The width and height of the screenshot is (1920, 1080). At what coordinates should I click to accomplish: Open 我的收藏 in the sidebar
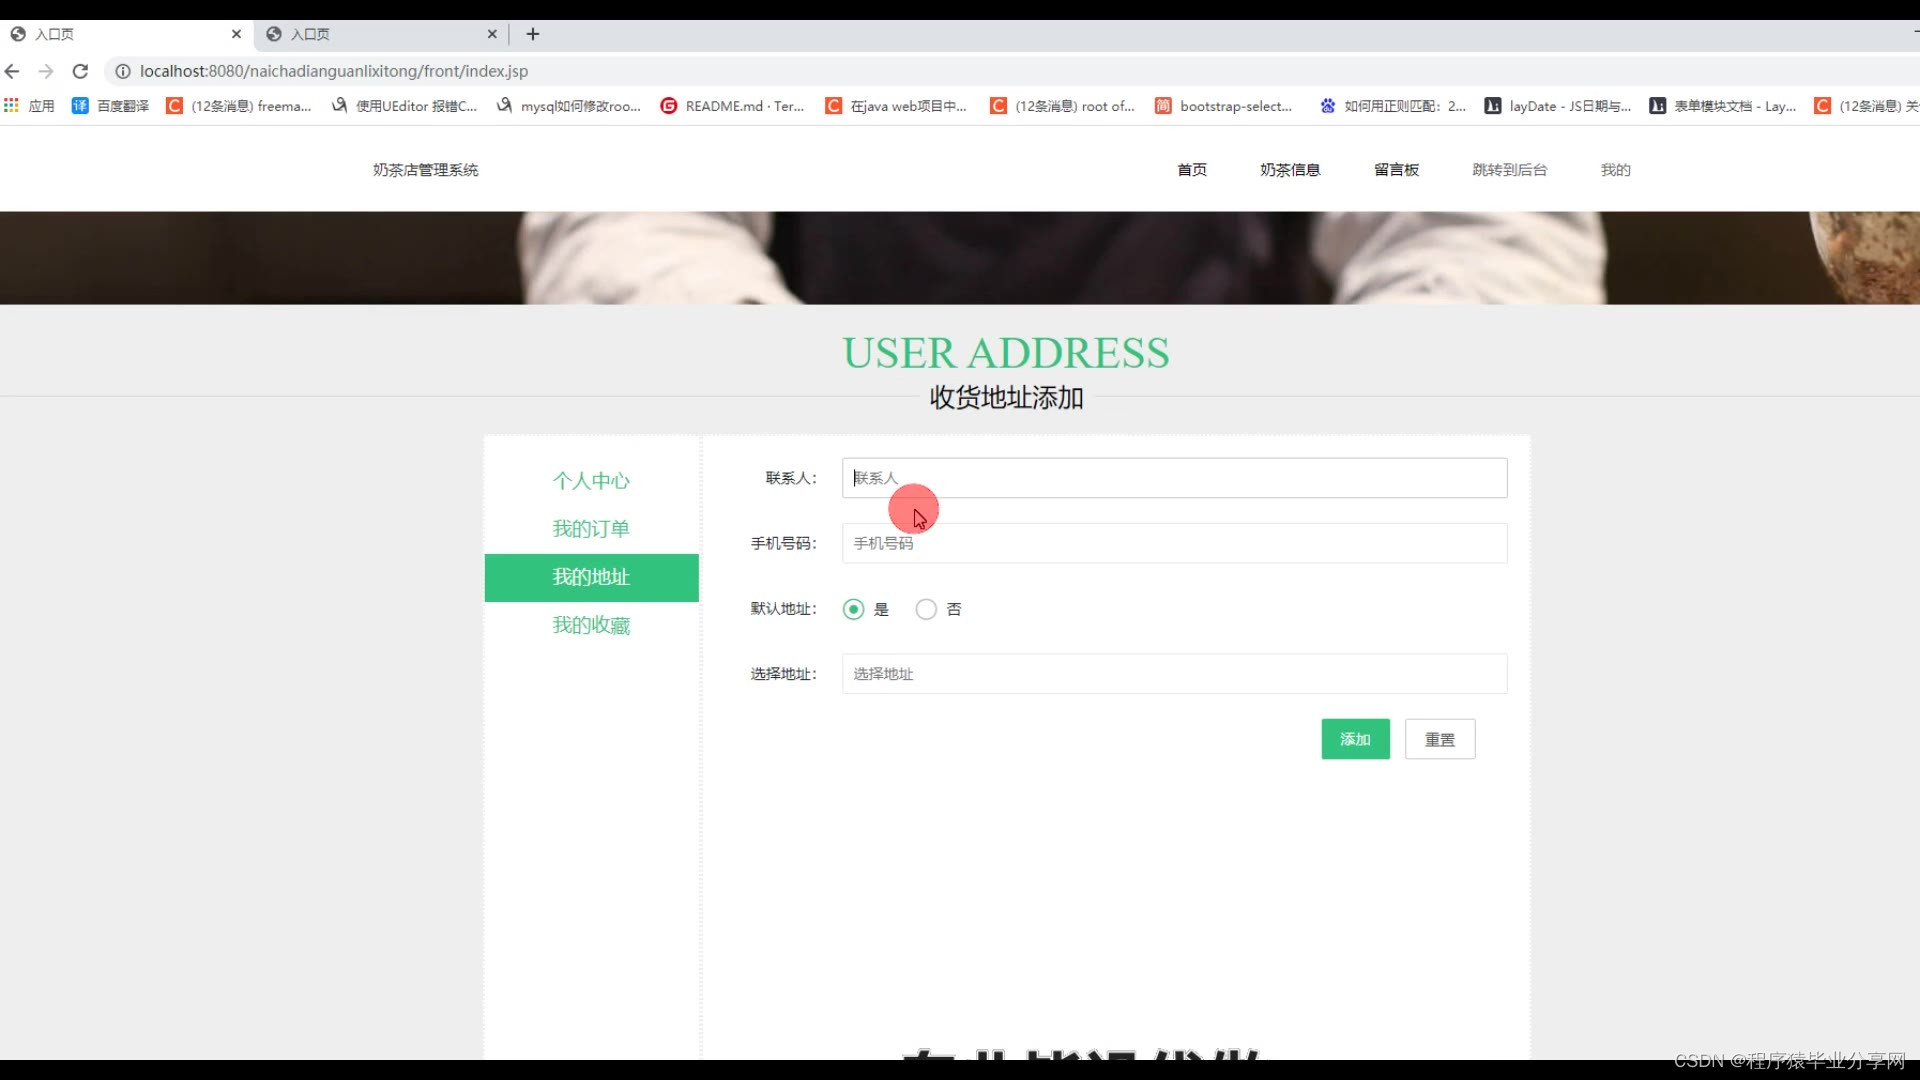591,626
